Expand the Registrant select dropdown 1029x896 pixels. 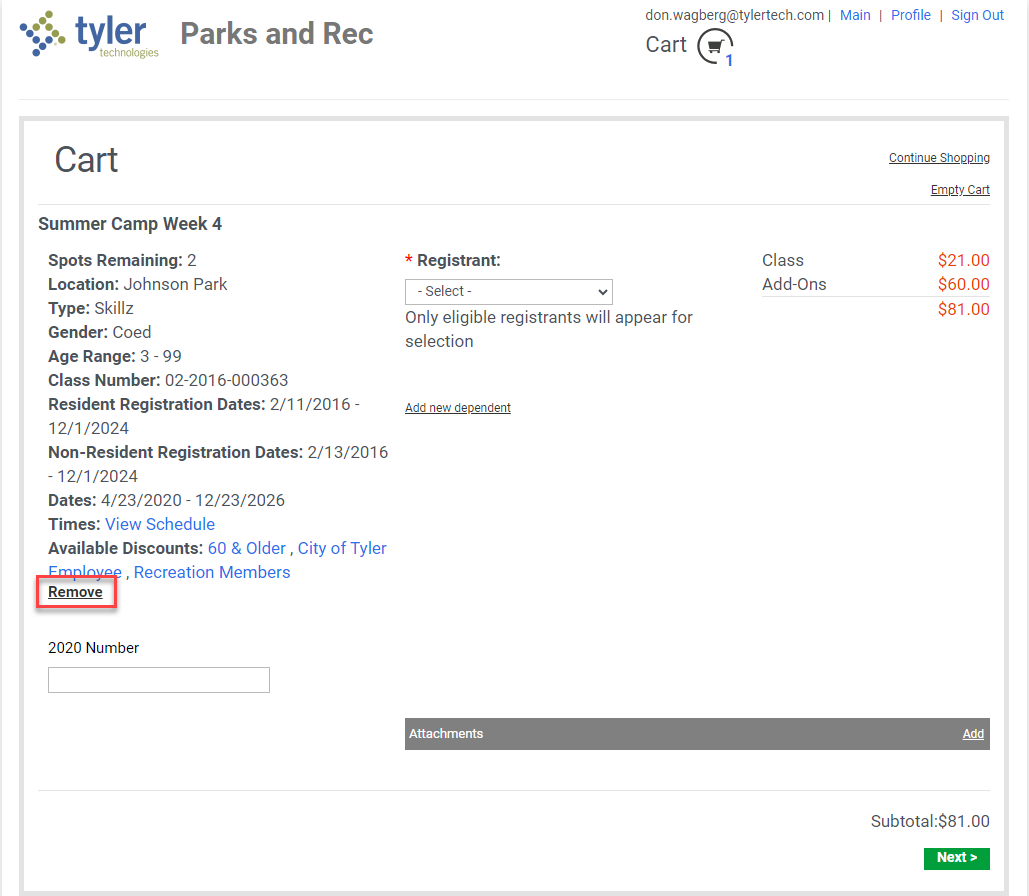coord(508,291)
